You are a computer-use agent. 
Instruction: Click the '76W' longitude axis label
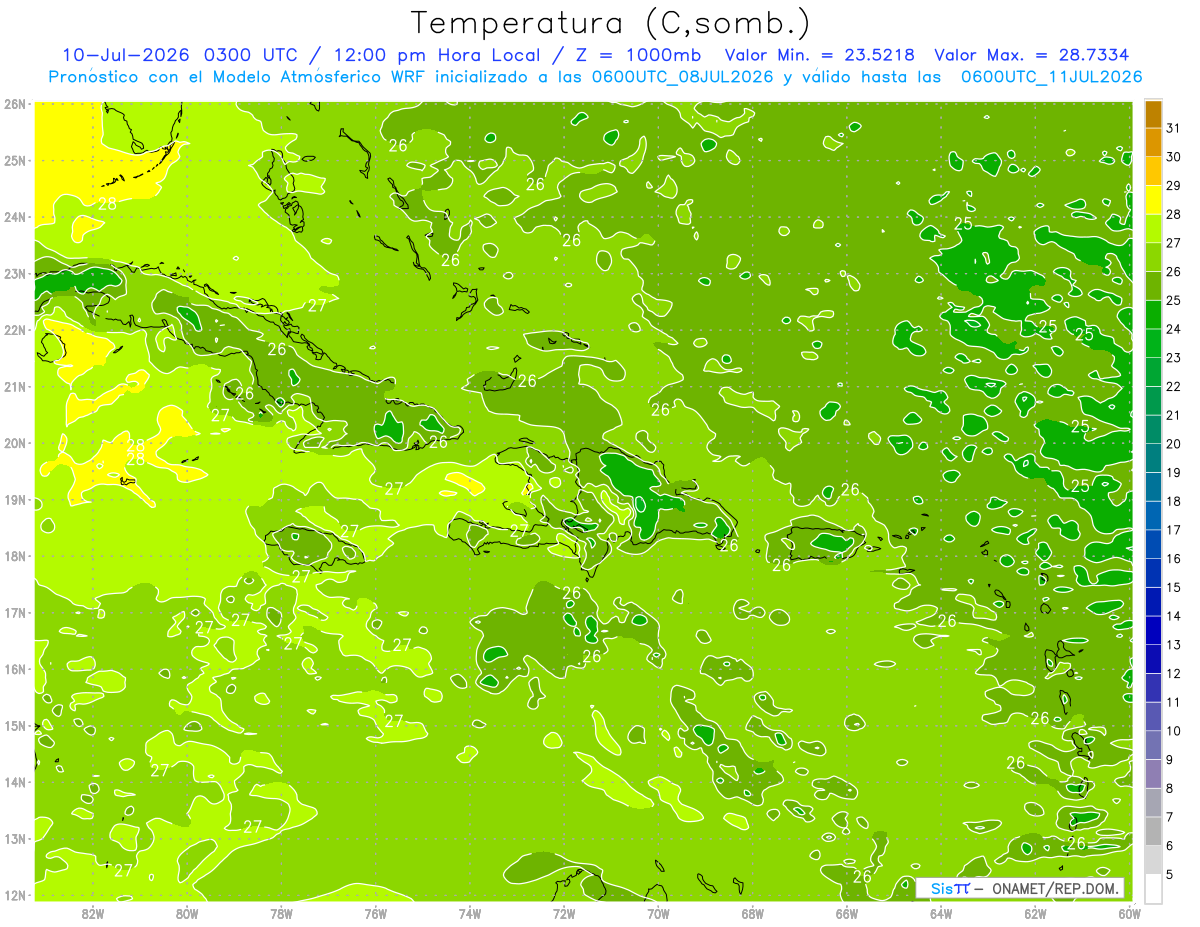click(x=375, y=913)
